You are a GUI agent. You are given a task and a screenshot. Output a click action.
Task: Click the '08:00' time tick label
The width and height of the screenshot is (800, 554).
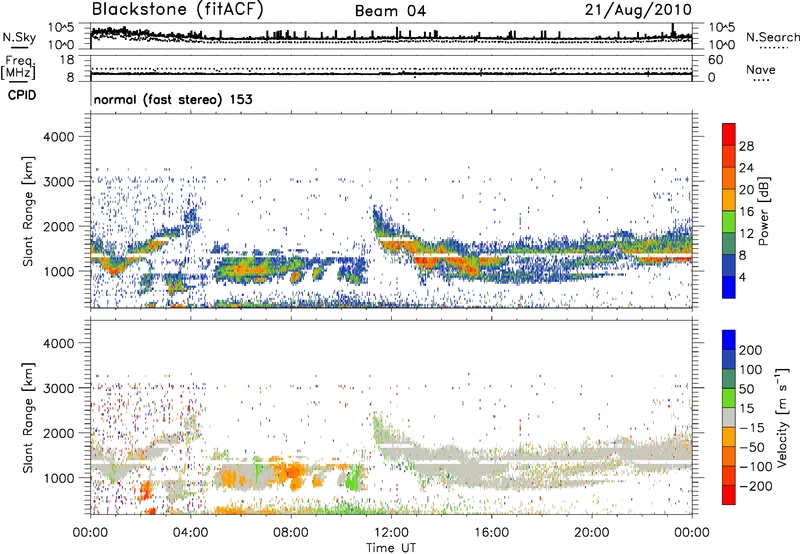click(291, 533)
